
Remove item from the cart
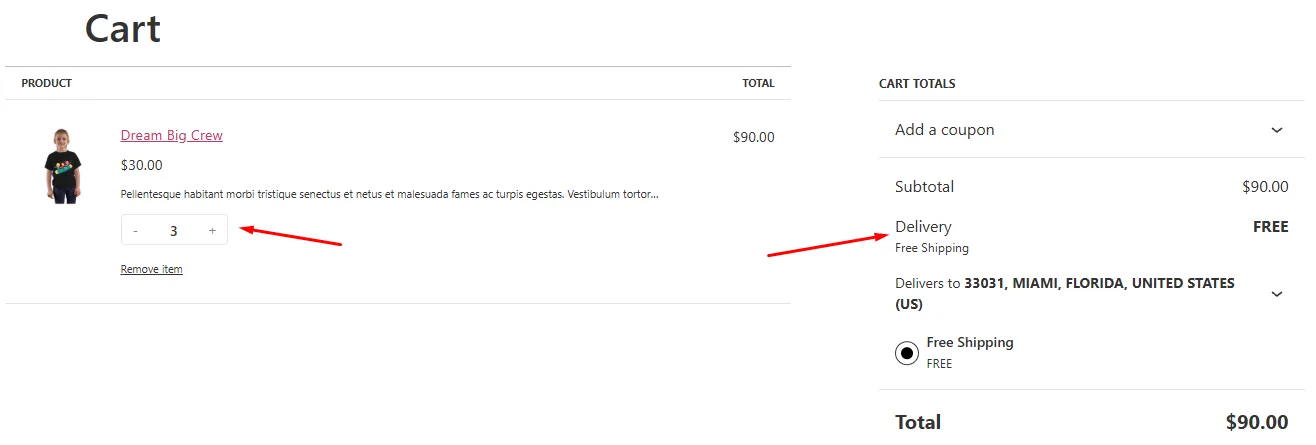pyautogui.click(x=151, y=269)
